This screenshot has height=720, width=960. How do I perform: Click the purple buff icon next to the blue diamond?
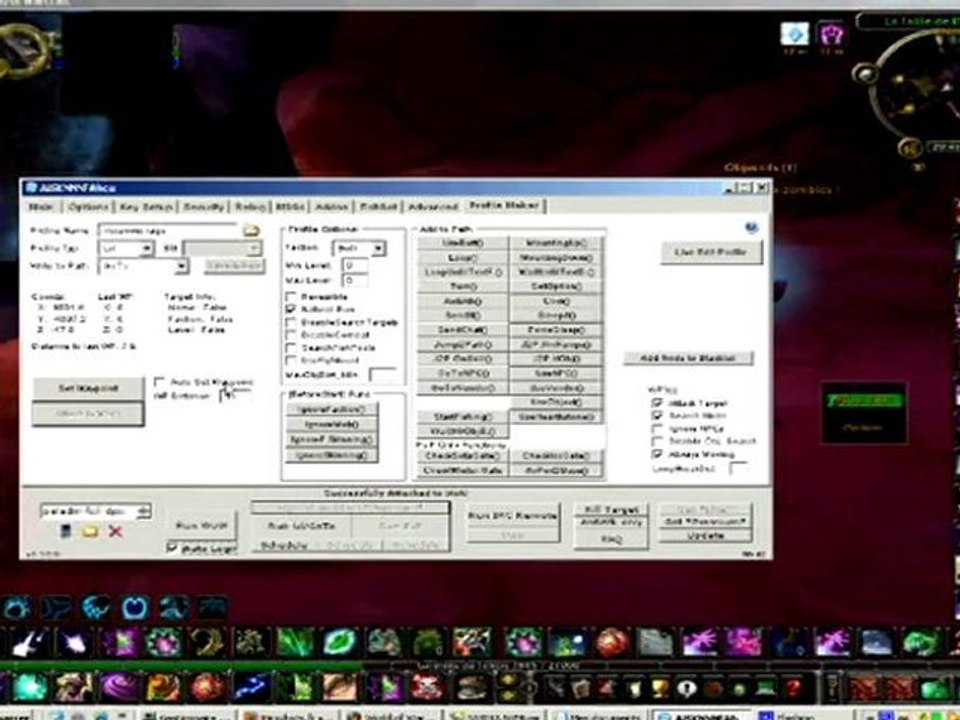coord(831,34)
